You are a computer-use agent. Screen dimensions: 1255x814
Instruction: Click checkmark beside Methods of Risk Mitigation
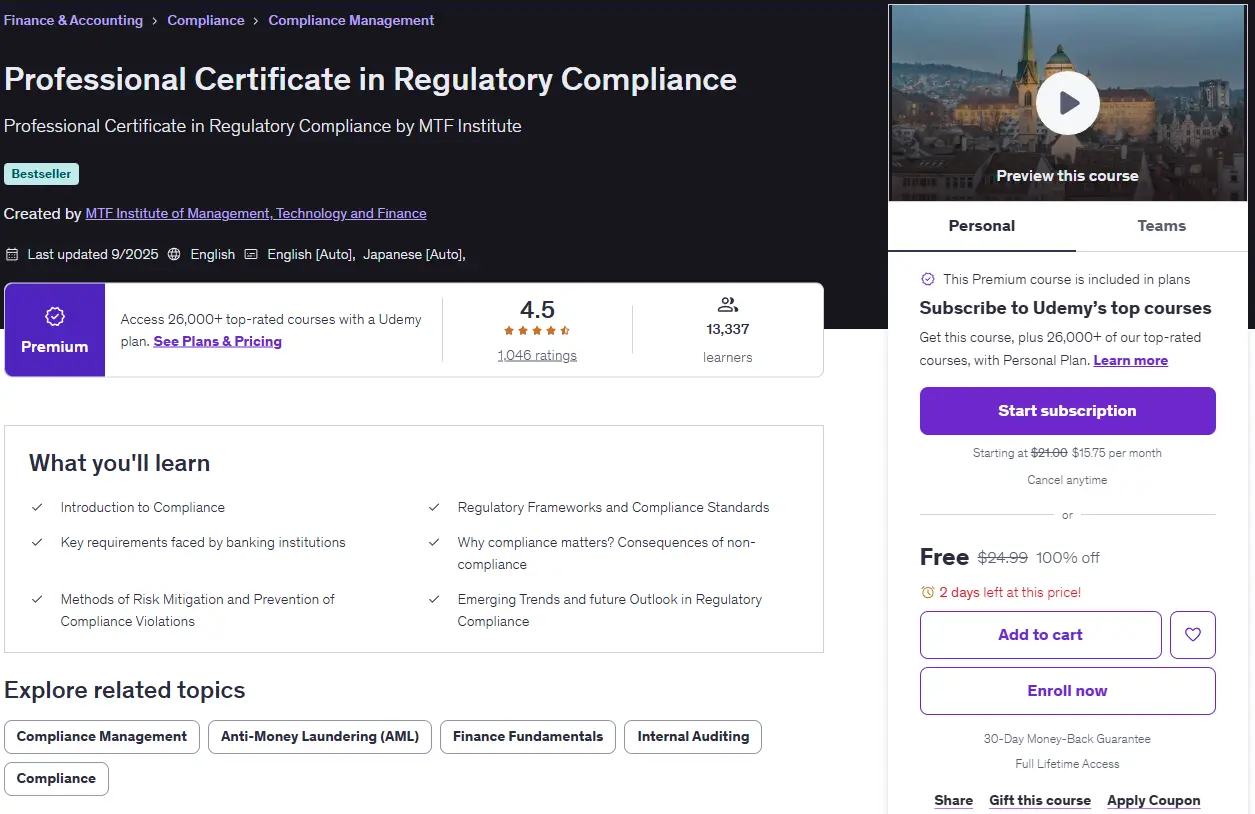tap(37, 599)
